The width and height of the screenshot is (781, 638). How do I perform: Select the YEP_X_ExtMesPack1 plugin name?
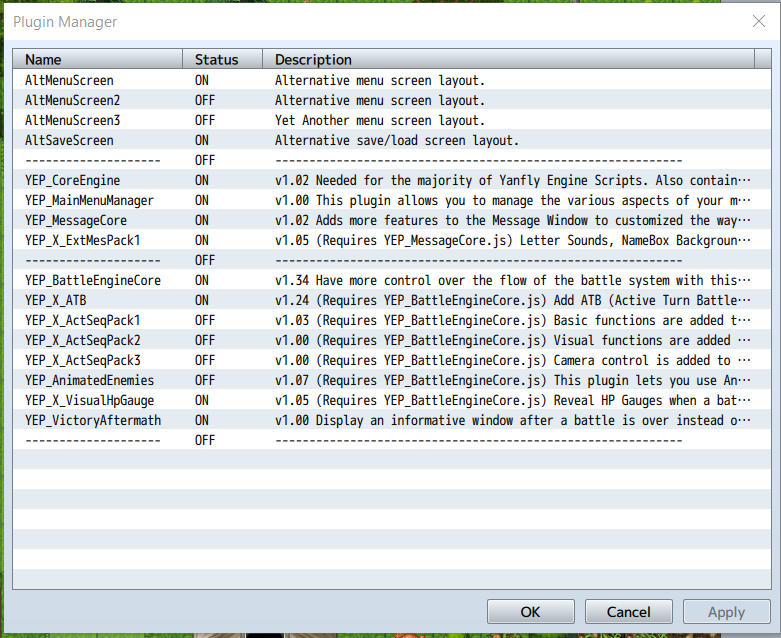(x=83, y=240)
